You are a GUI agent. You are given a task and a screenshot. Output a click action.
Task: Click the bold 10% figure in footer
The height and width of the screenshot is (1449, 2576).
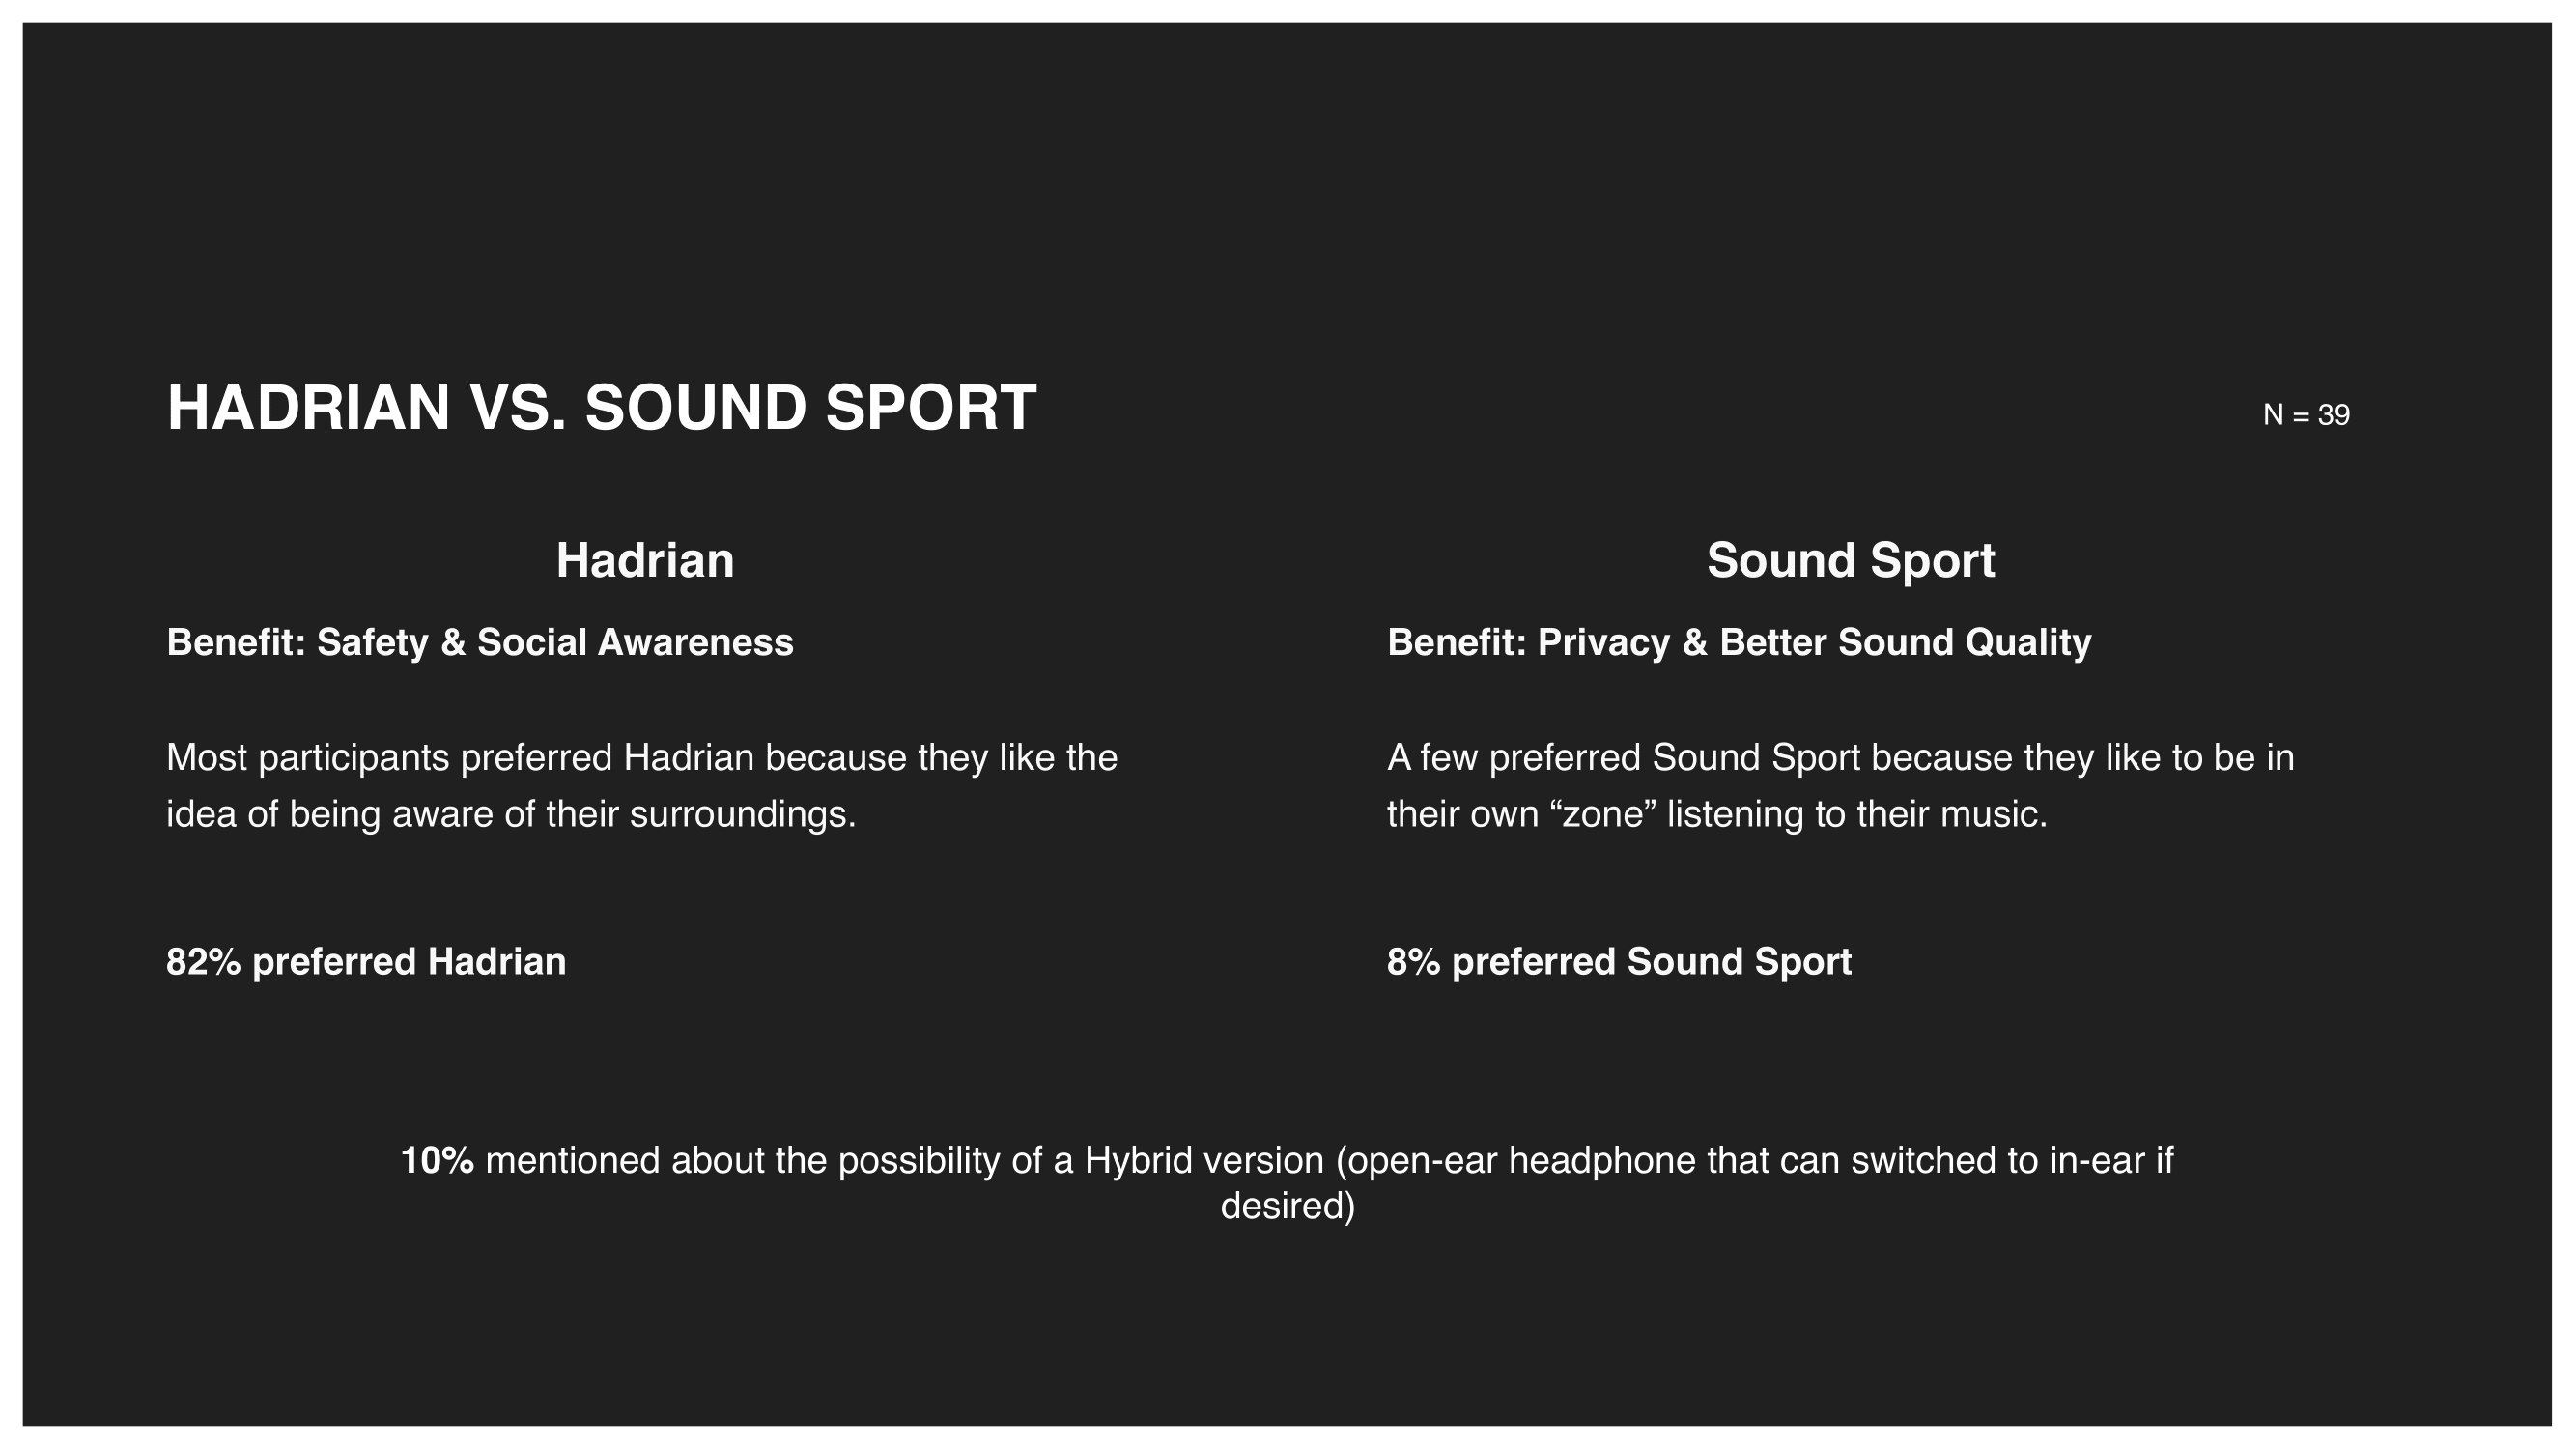[x=437, y=1160]
